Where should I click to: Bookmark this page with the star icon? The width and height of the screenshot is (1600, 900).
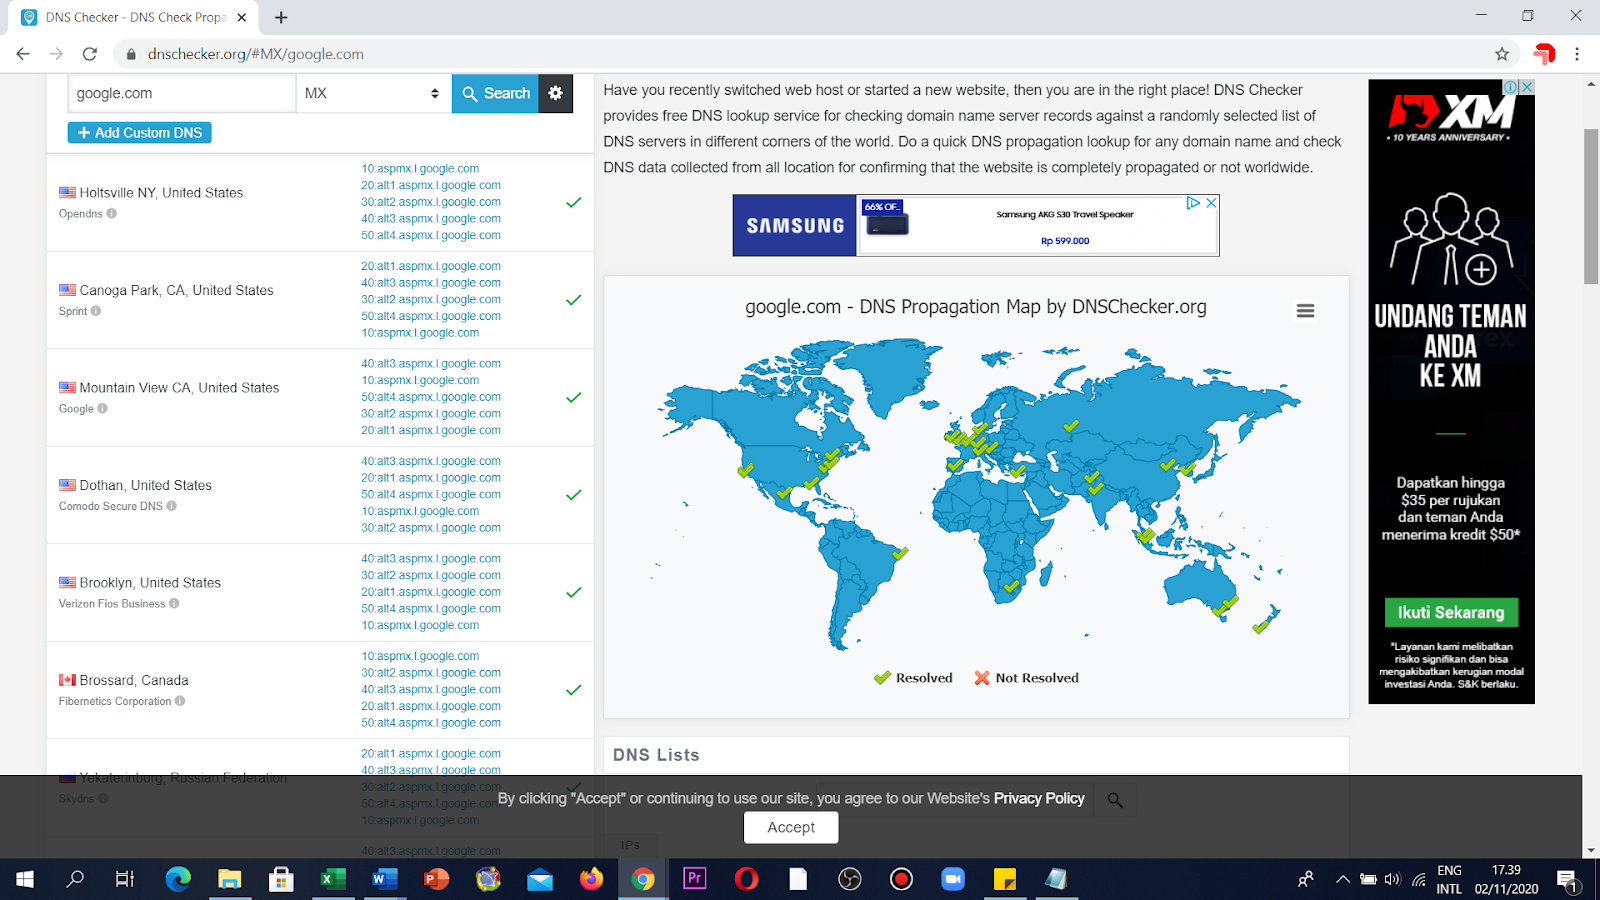[x=1502, y=54]
